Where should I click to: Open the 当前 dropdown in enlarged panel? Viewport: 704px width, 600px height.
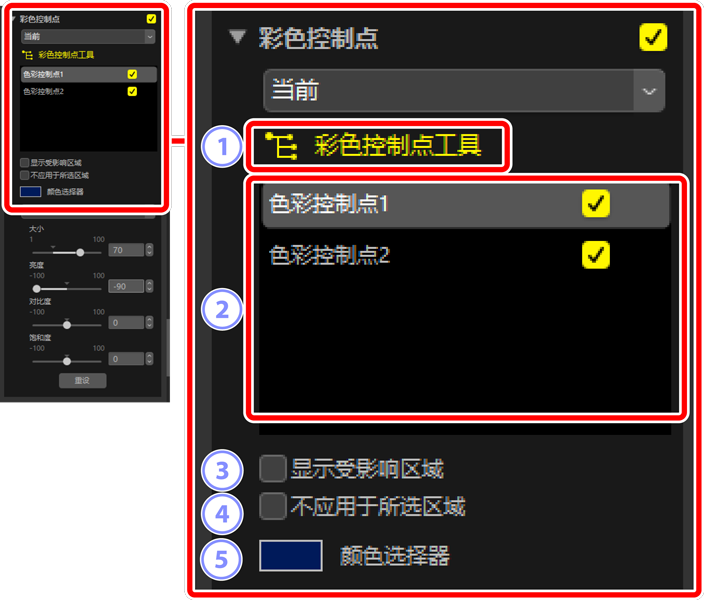coord(464,90)
